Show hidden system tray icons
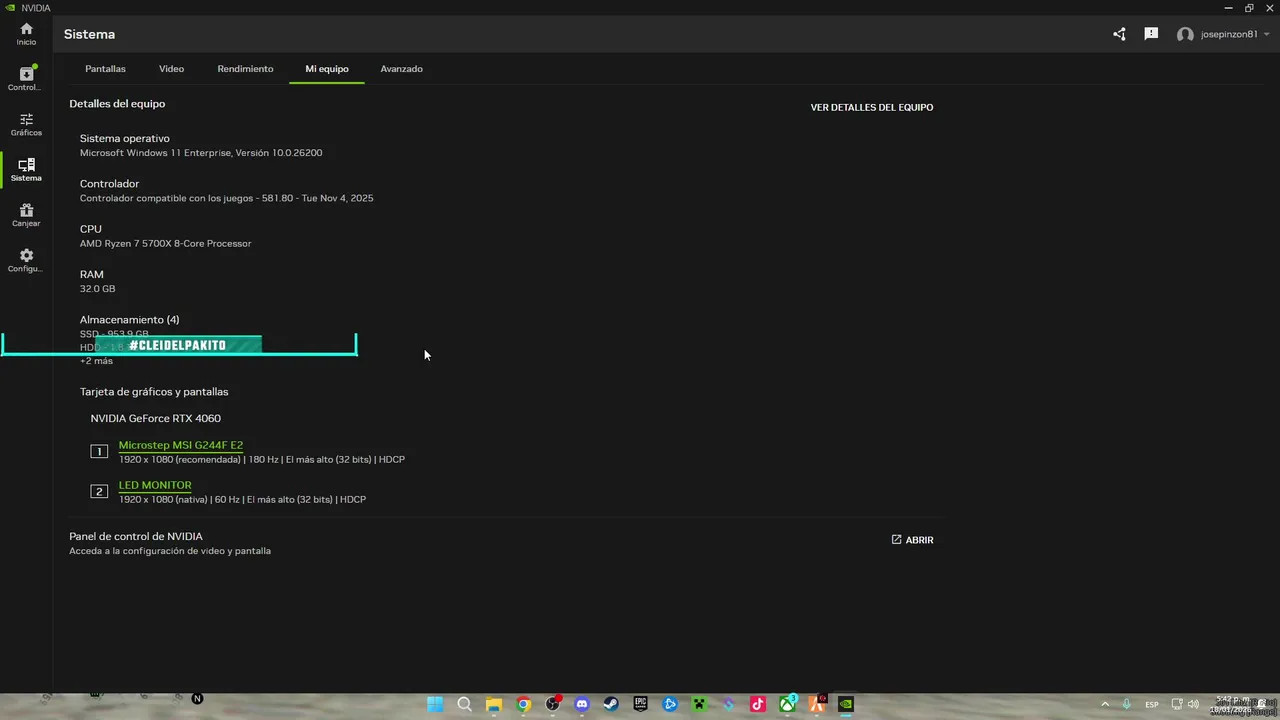 coord(1105,704)
